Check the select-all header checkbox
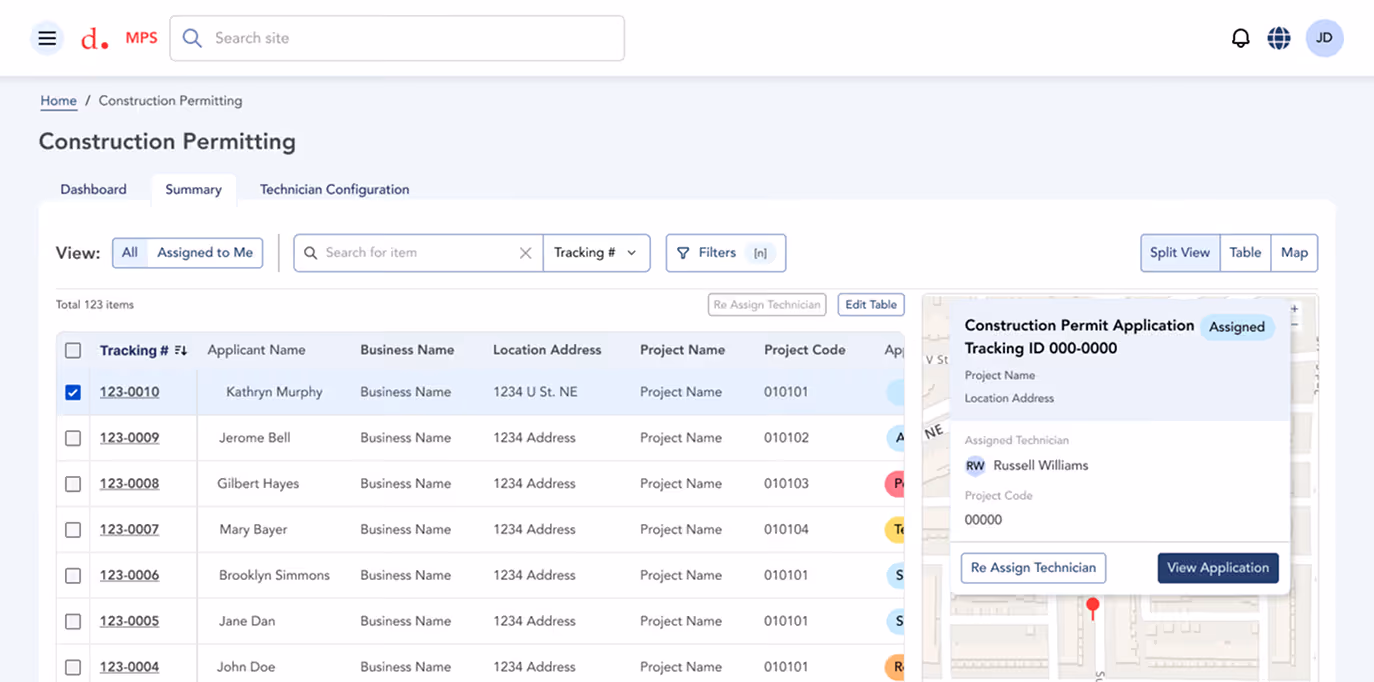Screen dimensions: 1374x682 [73, 350]
